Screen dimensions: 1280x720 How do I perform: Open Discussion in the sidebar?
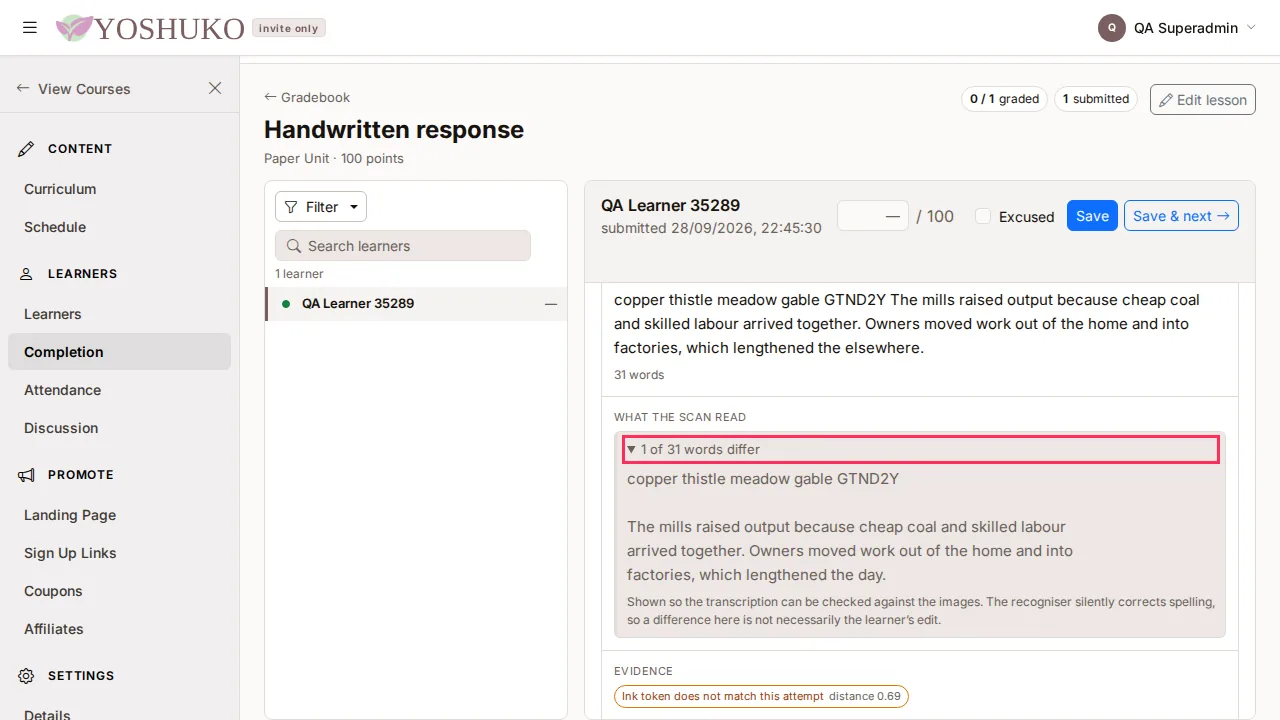(x=119, y=428)
